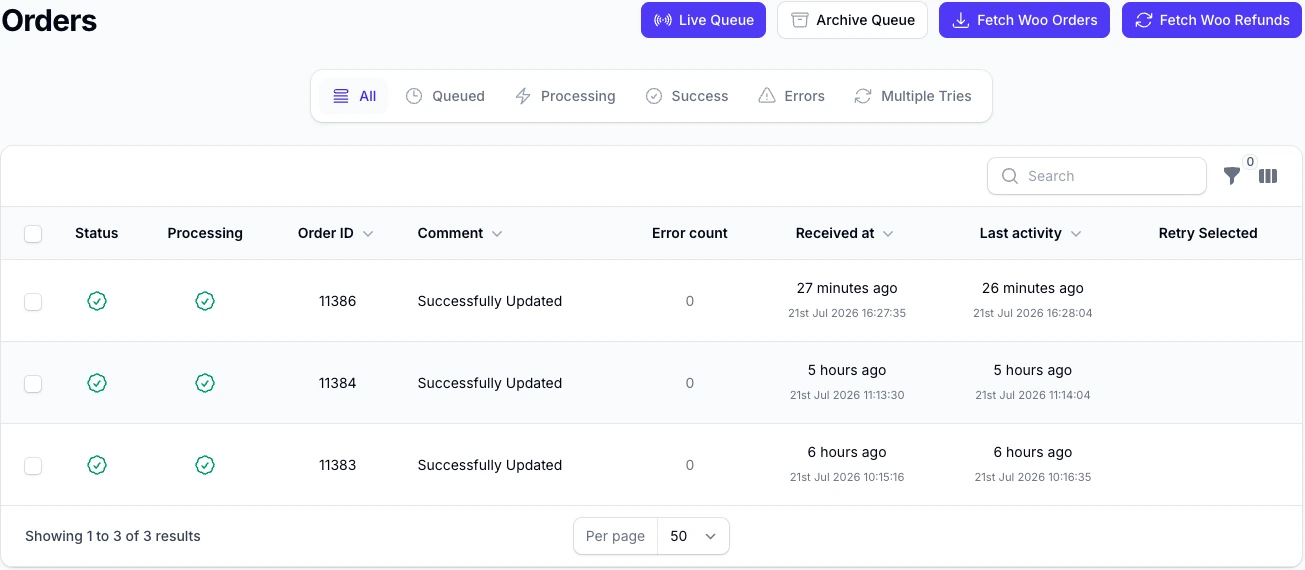This screenshot has width=1305, height=570.
Task: Click download icon on Fetch Woo Orders
Action: 960,20
